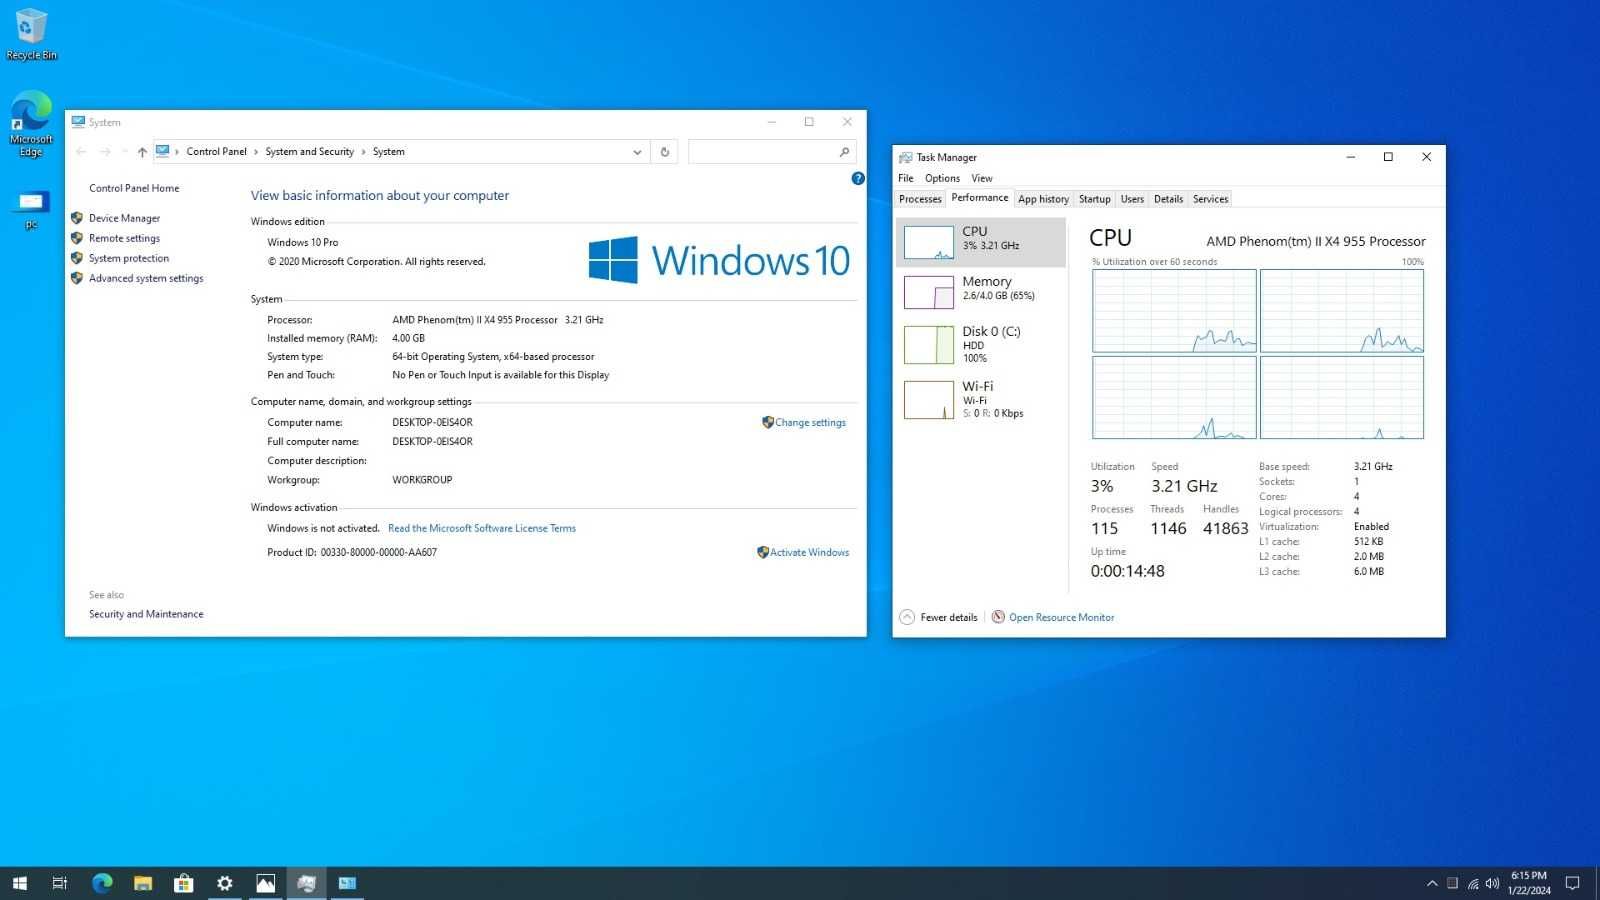This screenshot has height=900, width=1600.
Task: Switch to the Users tab
Action: (1132, 199)
